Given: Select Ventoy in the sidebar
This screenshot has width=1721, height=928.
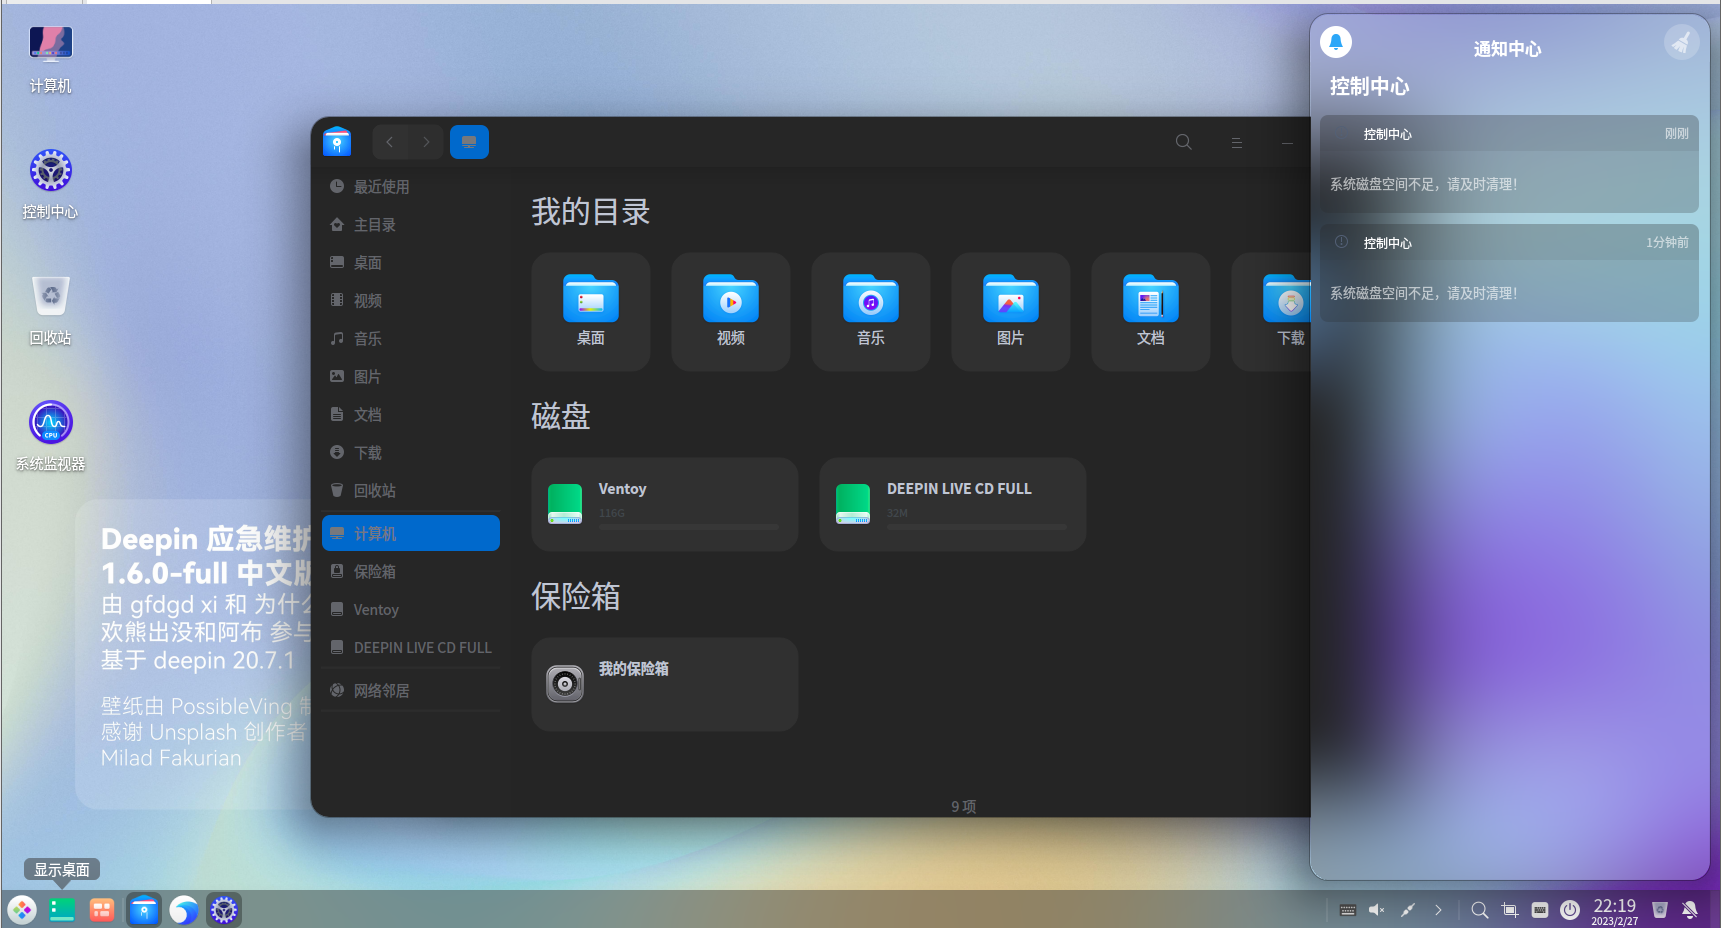Looking at the screenshot, I should tap(411, 610).
